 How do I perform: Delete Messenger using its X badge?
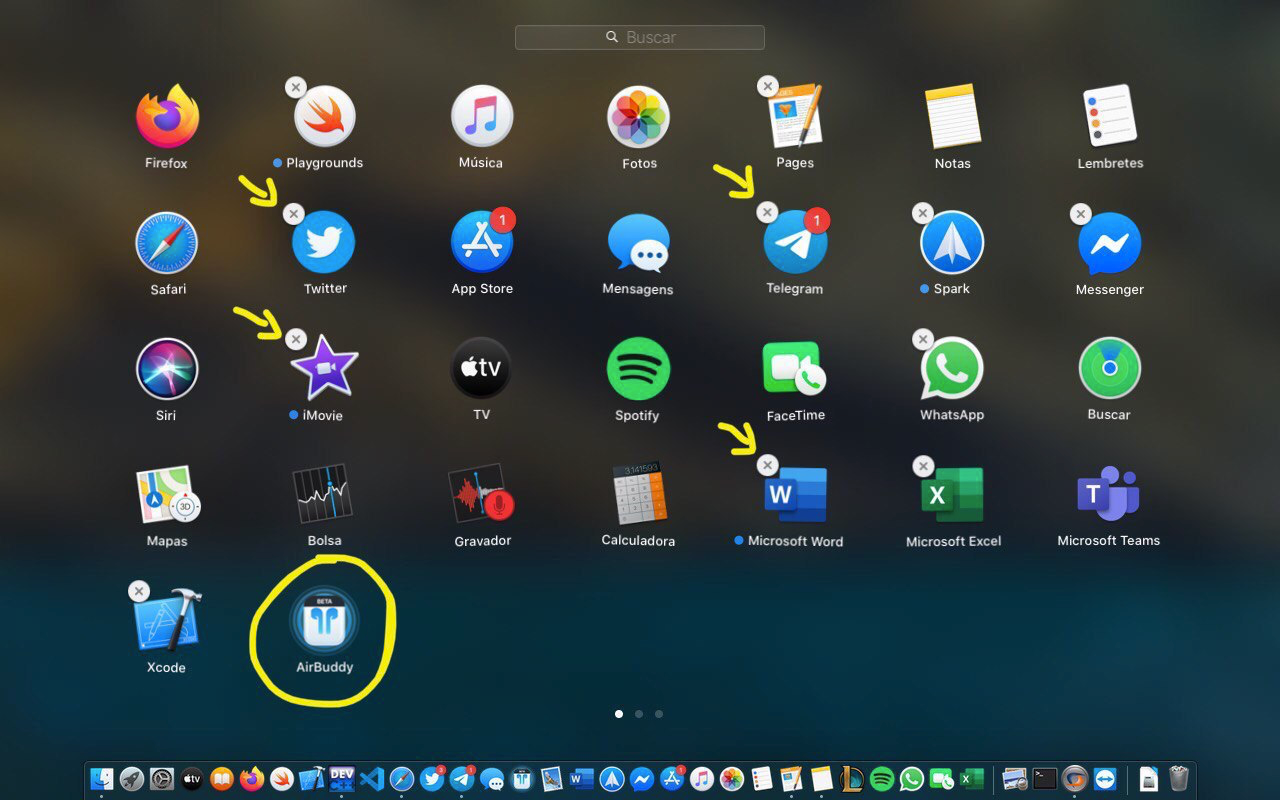[1080, 214]
